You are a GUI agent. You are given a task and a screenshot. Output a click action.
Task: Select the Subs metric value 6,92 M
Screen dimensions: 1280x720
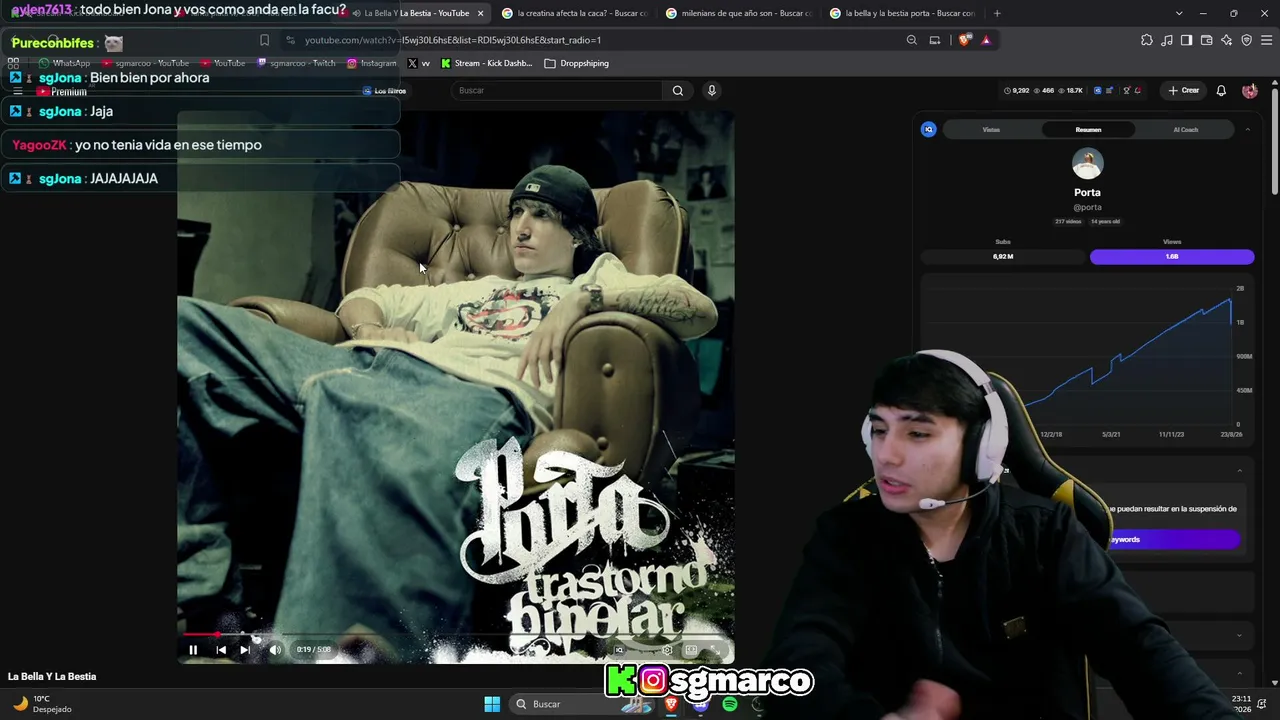1003,257
